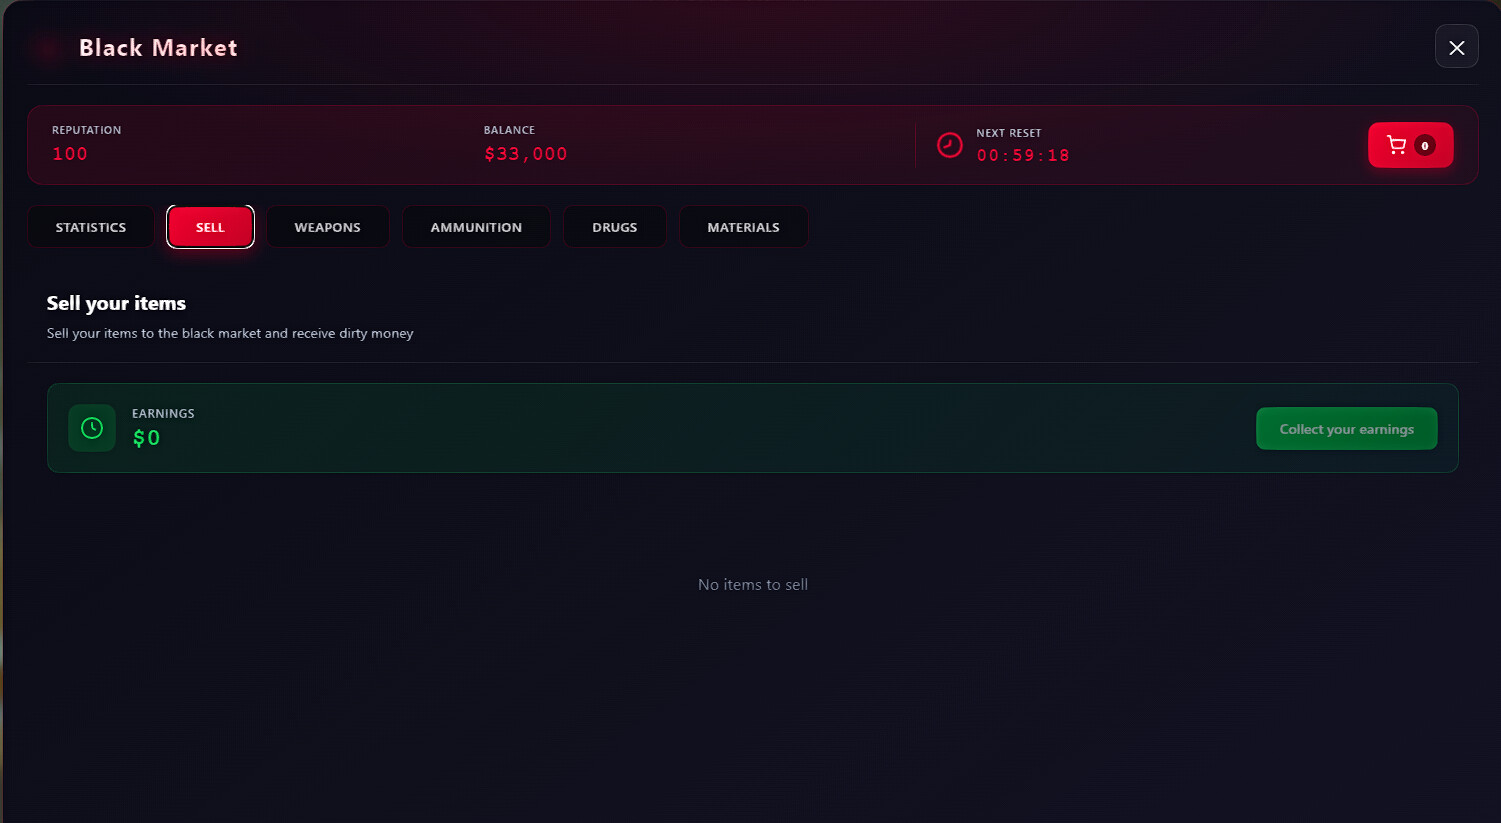Click the No items to sell message
Screen dimensions: 1501x823
[x=752, y=584]
